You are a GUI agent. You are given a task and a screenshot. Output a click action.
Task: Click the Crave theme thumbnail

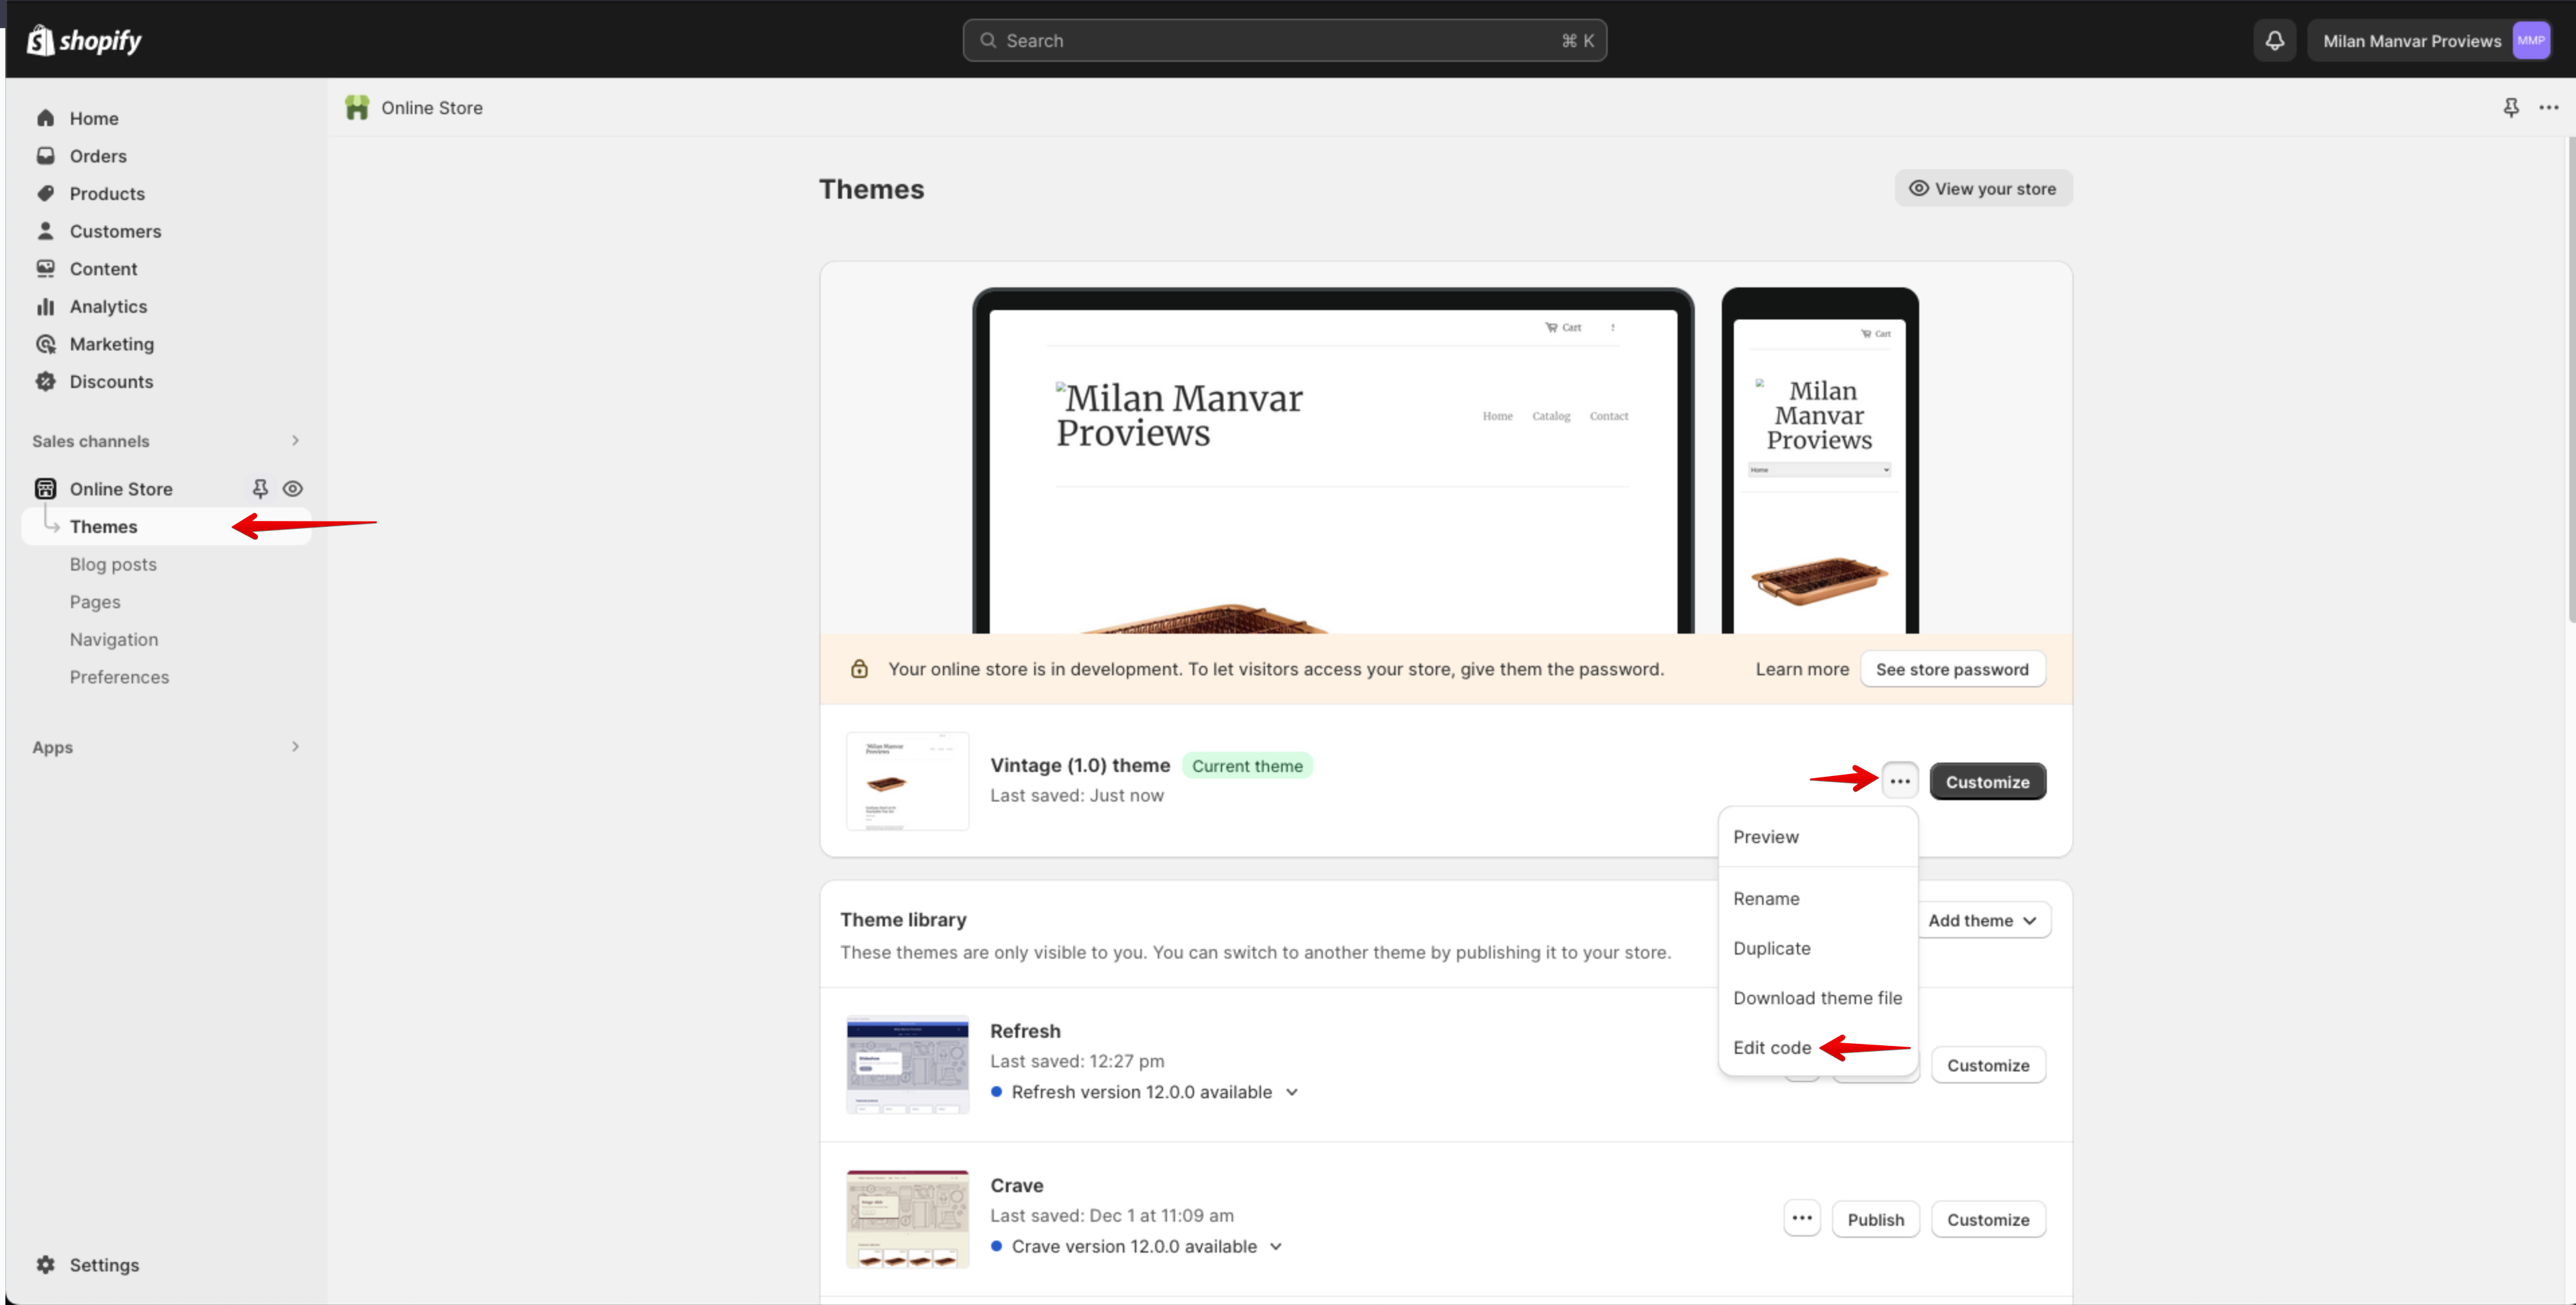click(x=907, y=1218)
